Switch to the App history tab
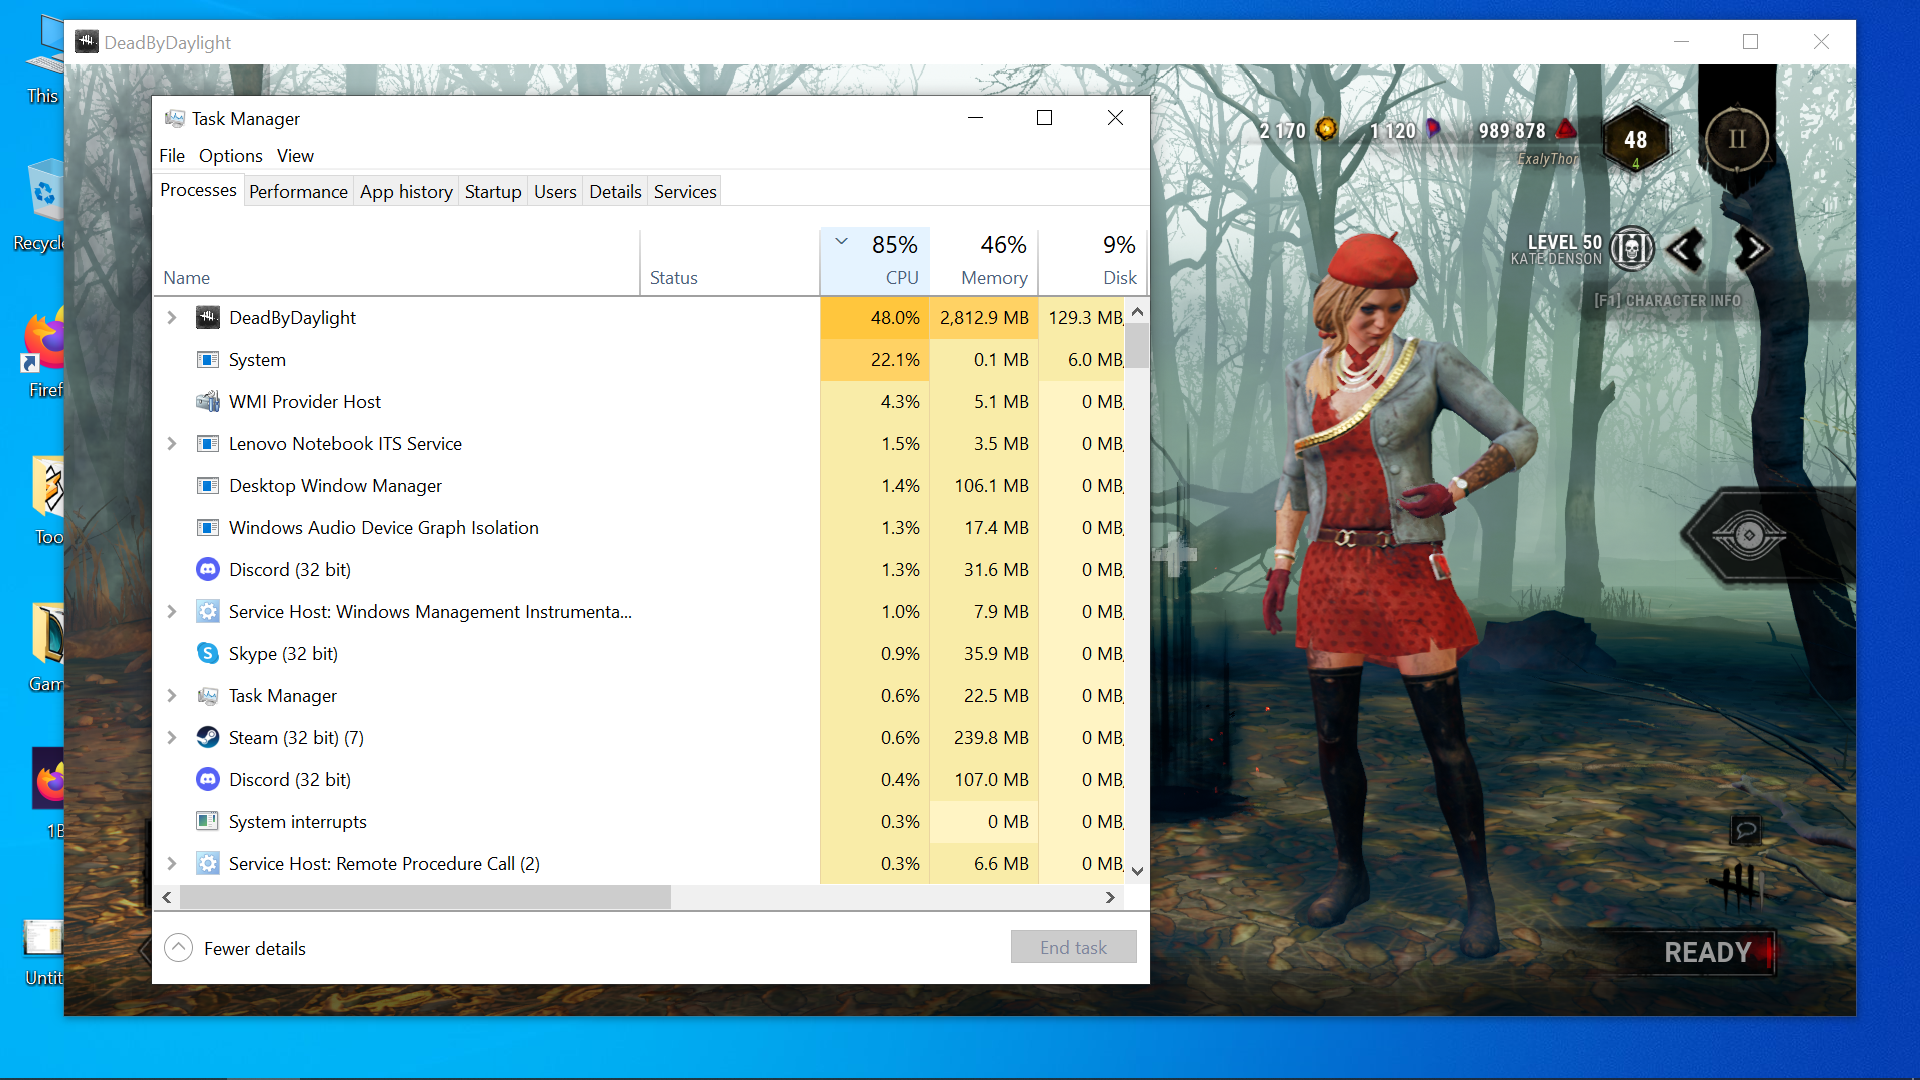Screen dimensions: 1920x1080 pyautogui.click(x=406, y=192)
